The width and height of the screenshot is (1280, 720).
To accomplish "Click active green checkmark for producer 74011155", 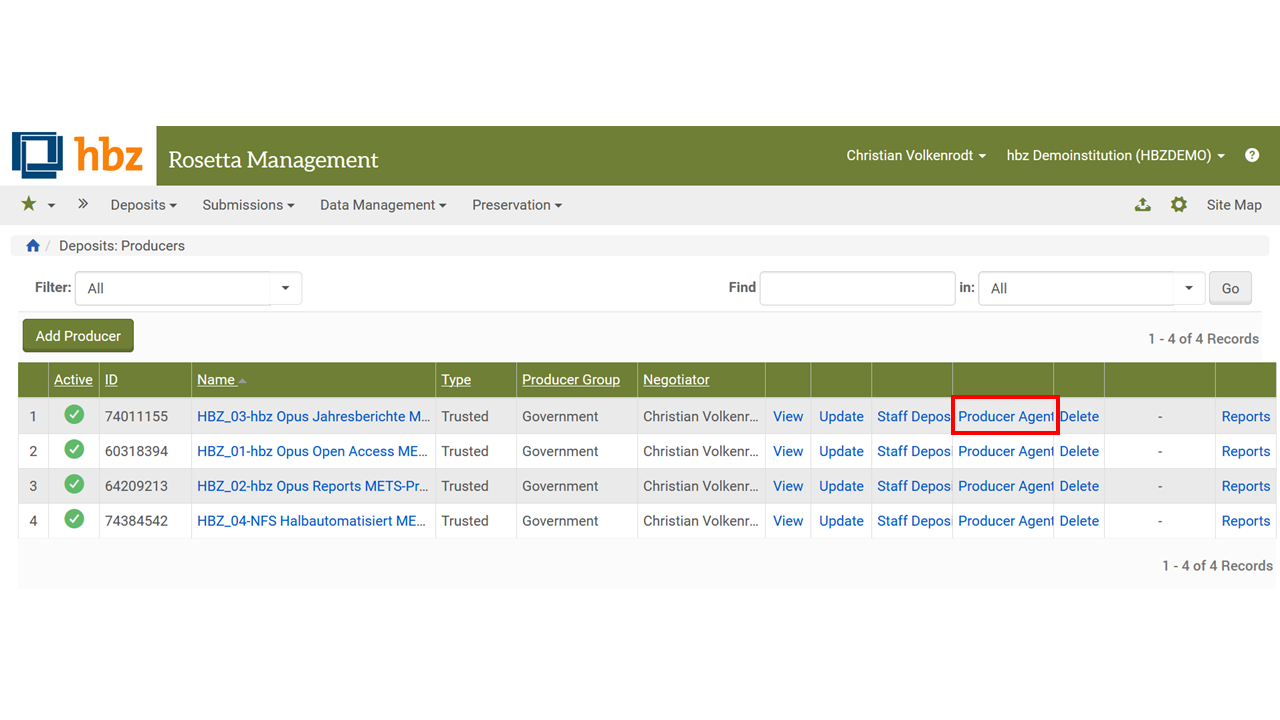I will point(74,415).
